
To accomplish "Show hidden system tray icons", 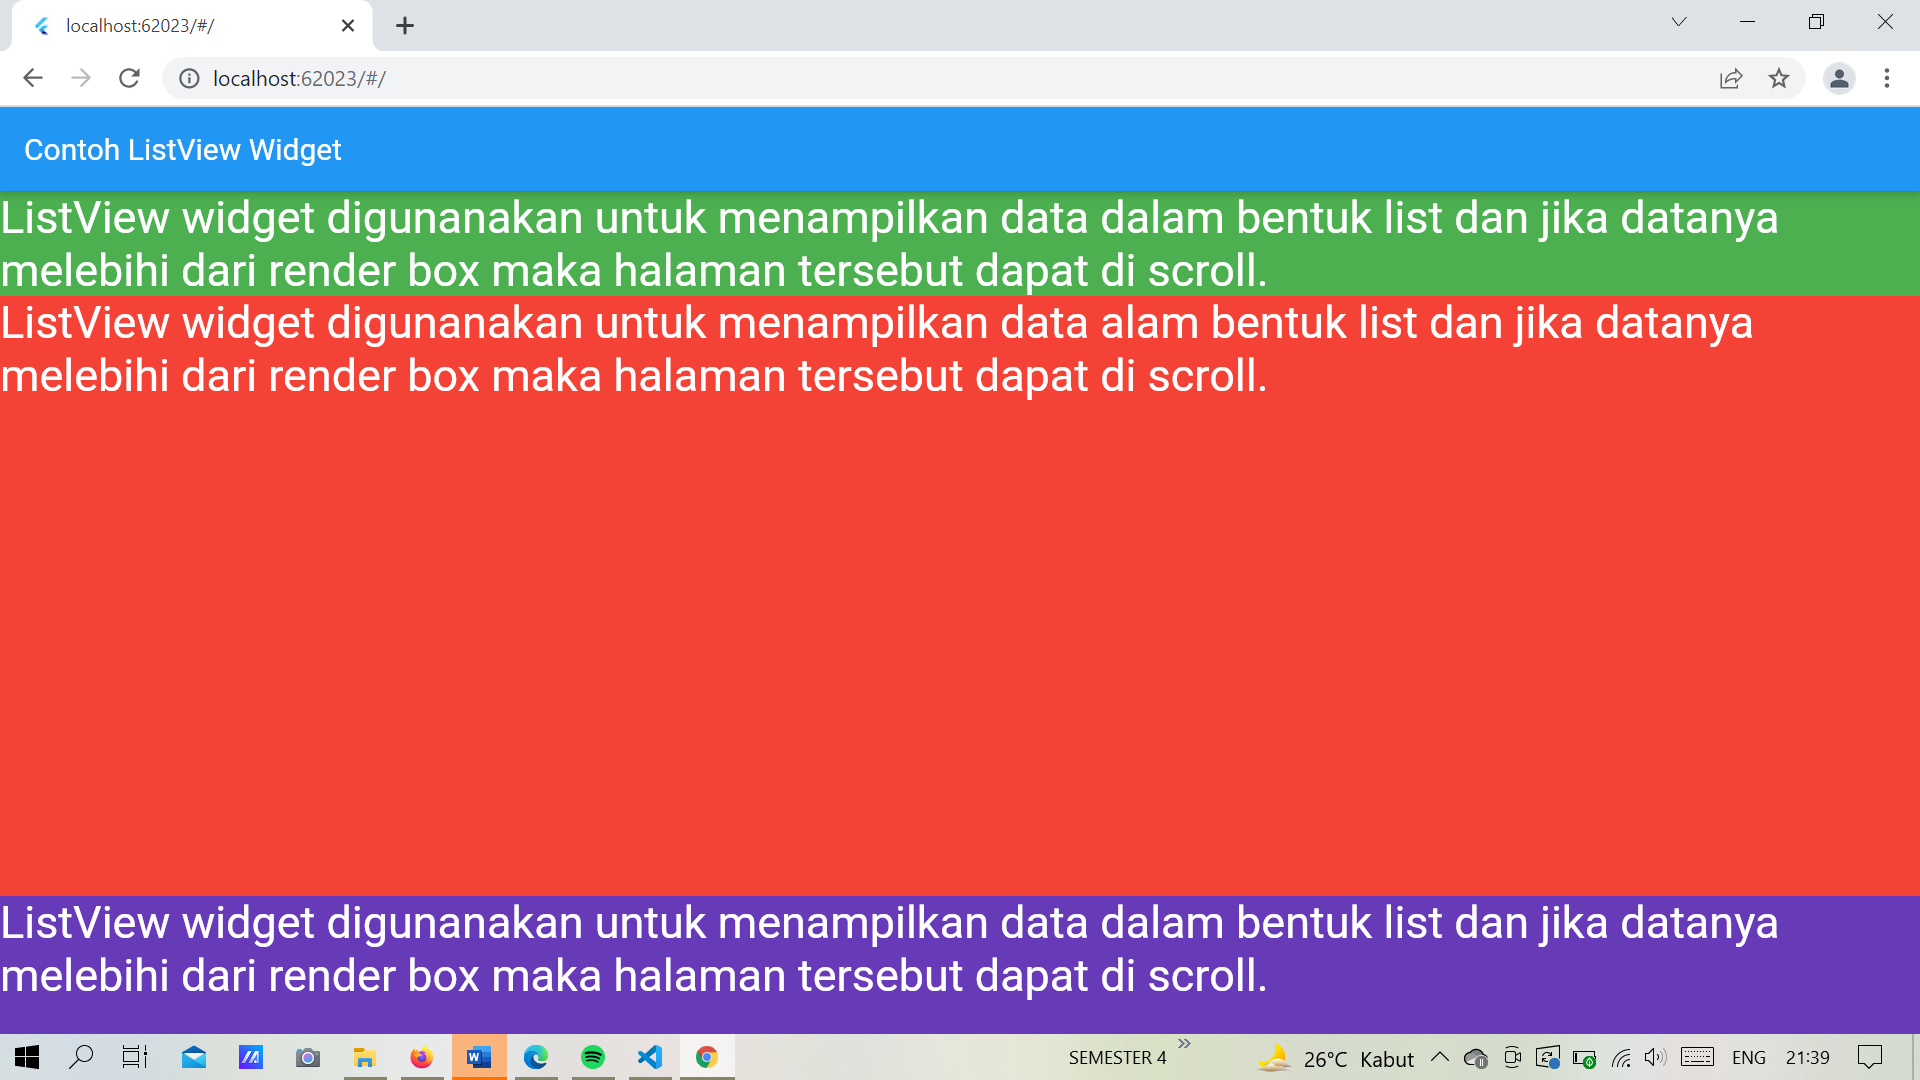I will 1440,1057.
